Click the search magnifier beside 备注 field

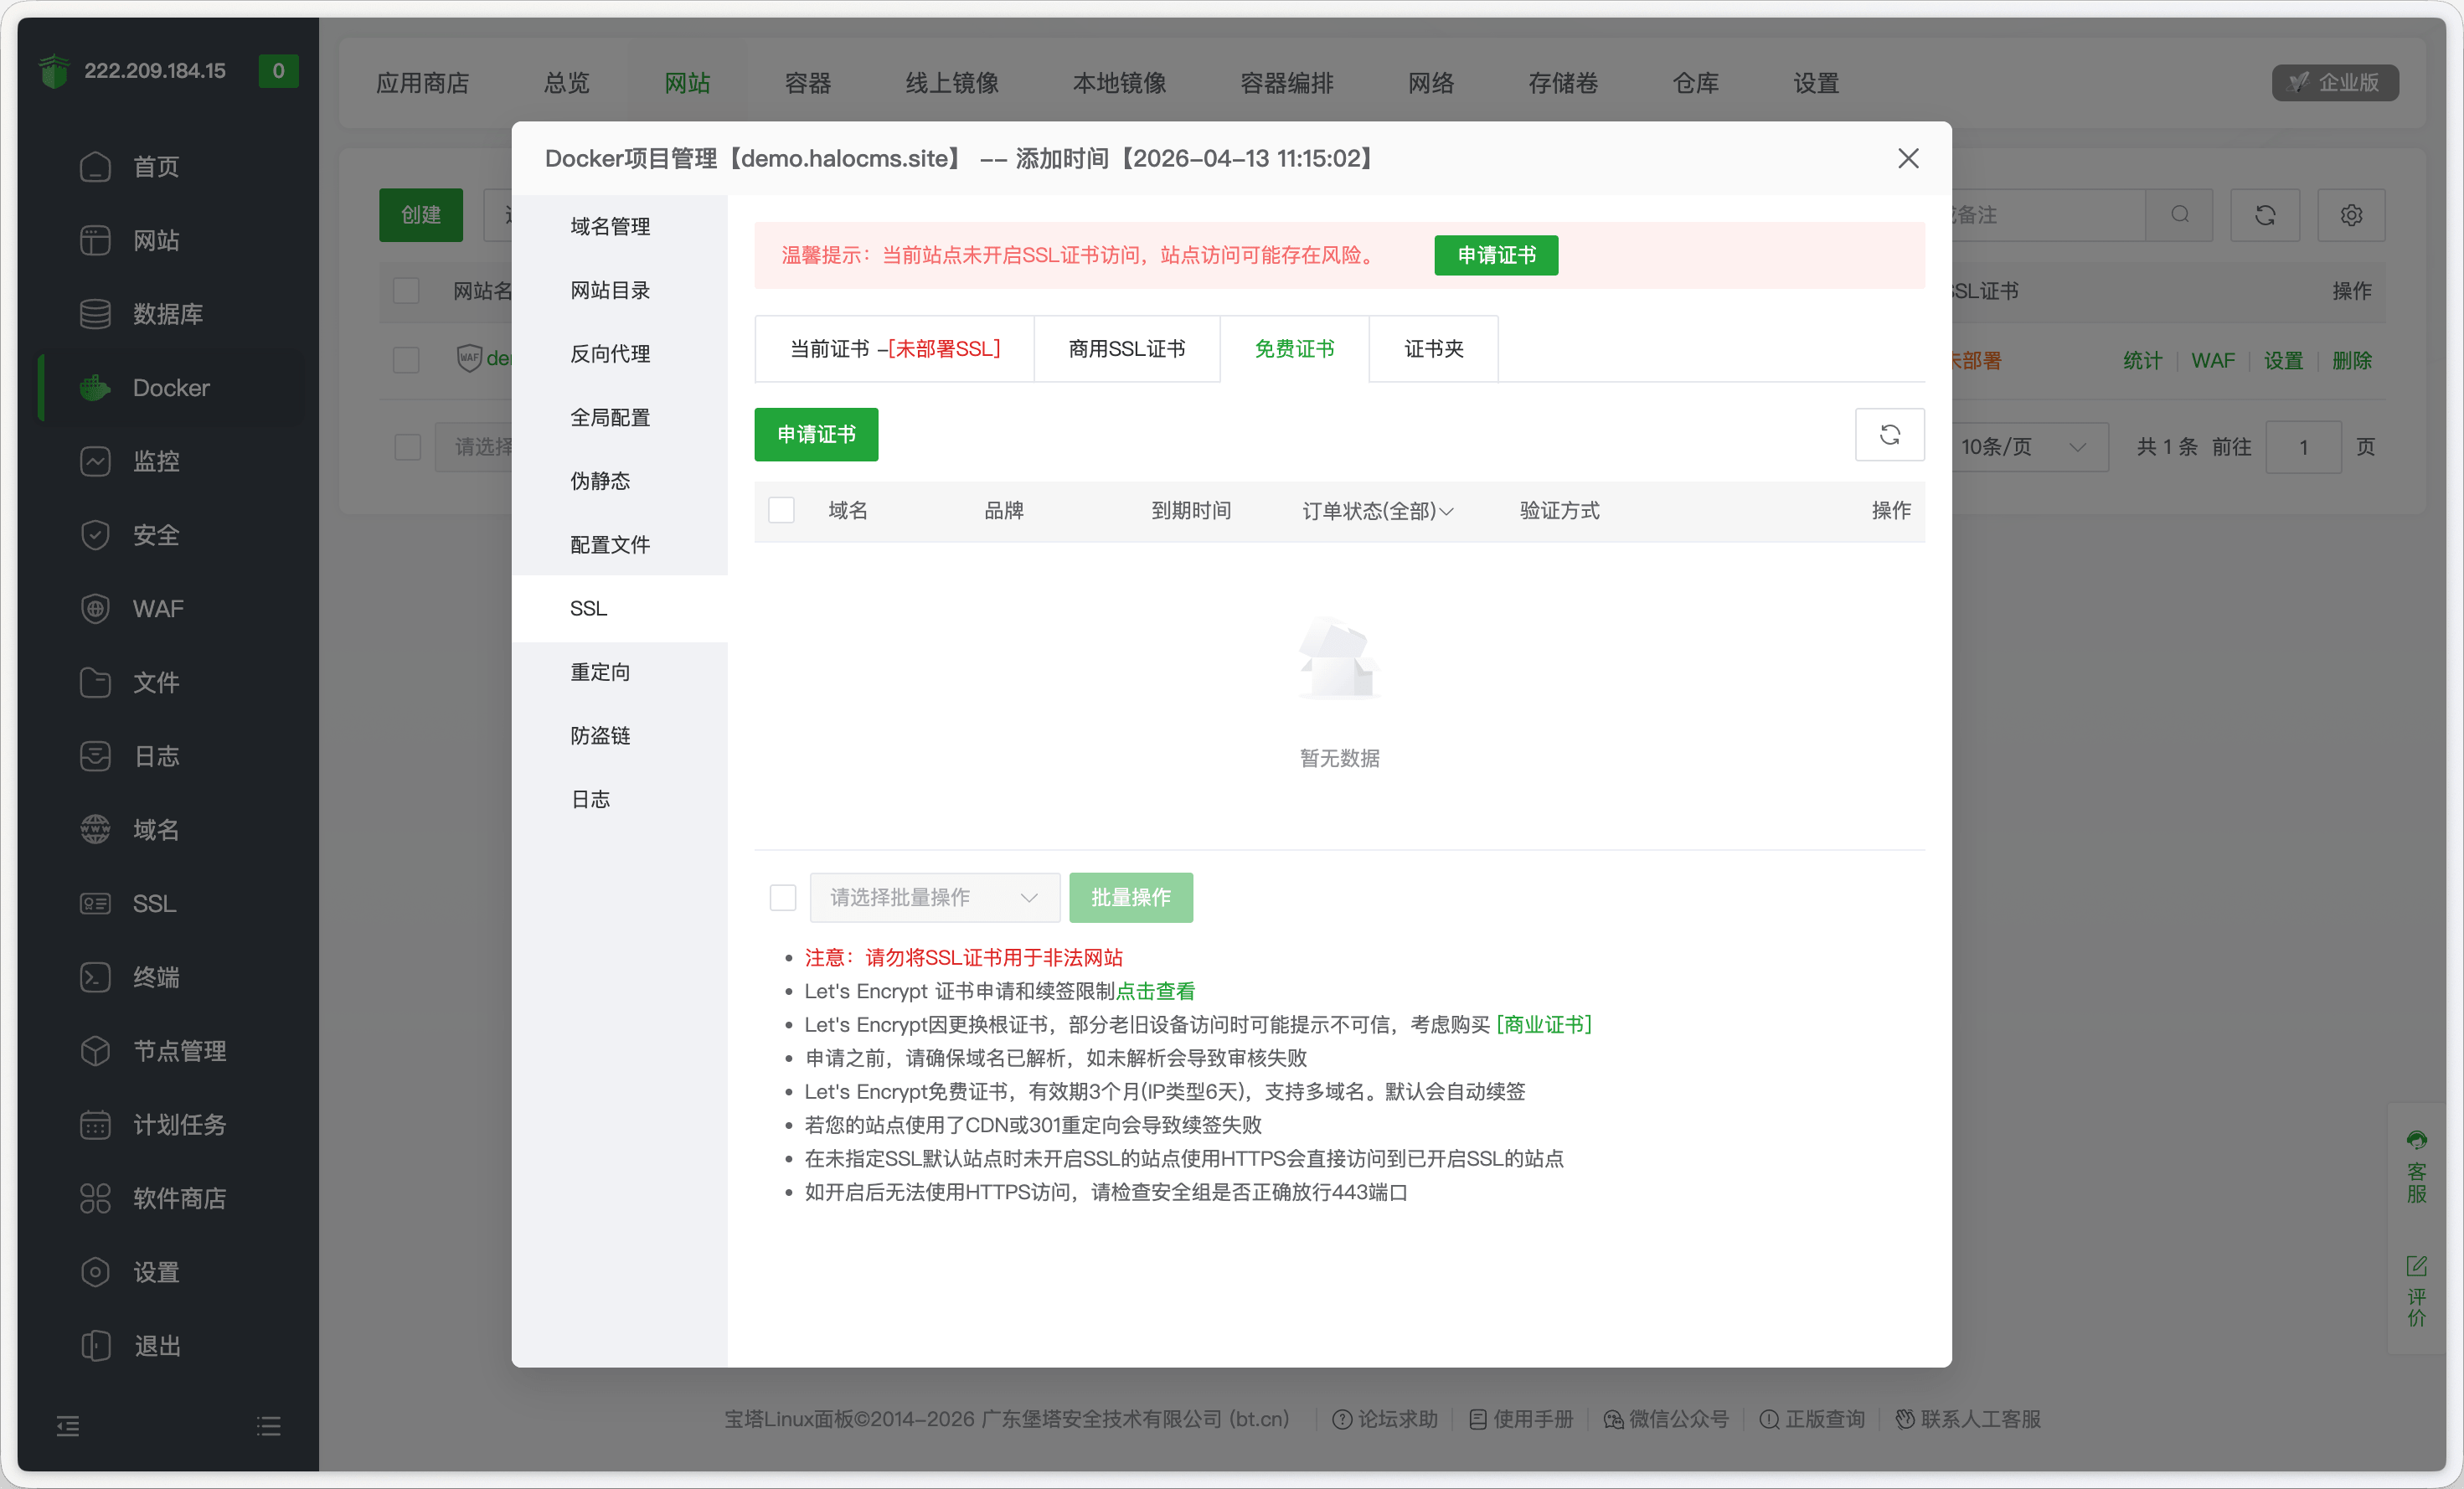(2180, 215)
